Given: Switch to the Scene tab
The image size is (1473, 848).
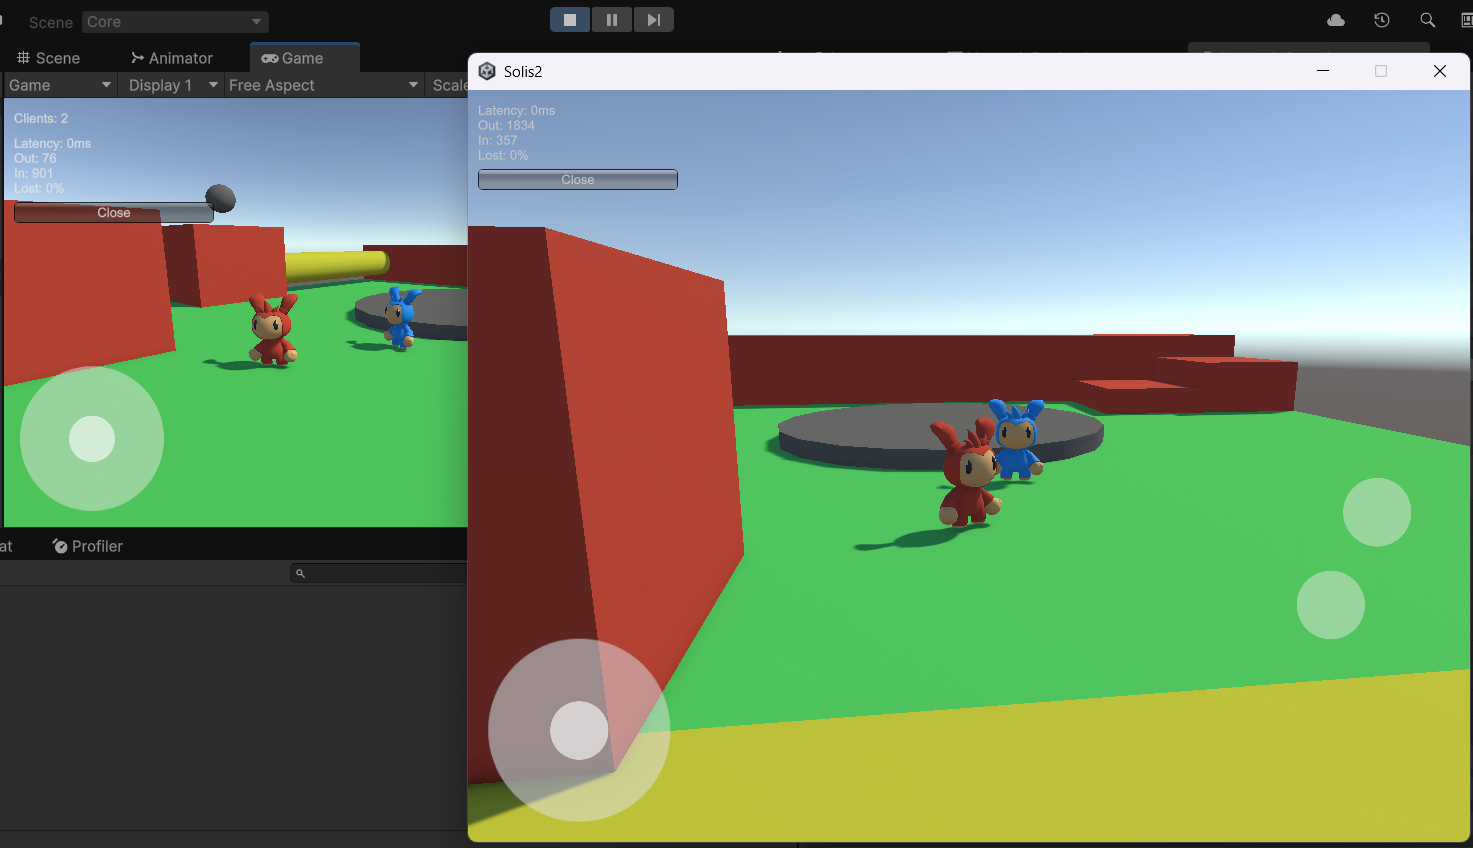Looking at the screenshot, I should coord(48,58).
